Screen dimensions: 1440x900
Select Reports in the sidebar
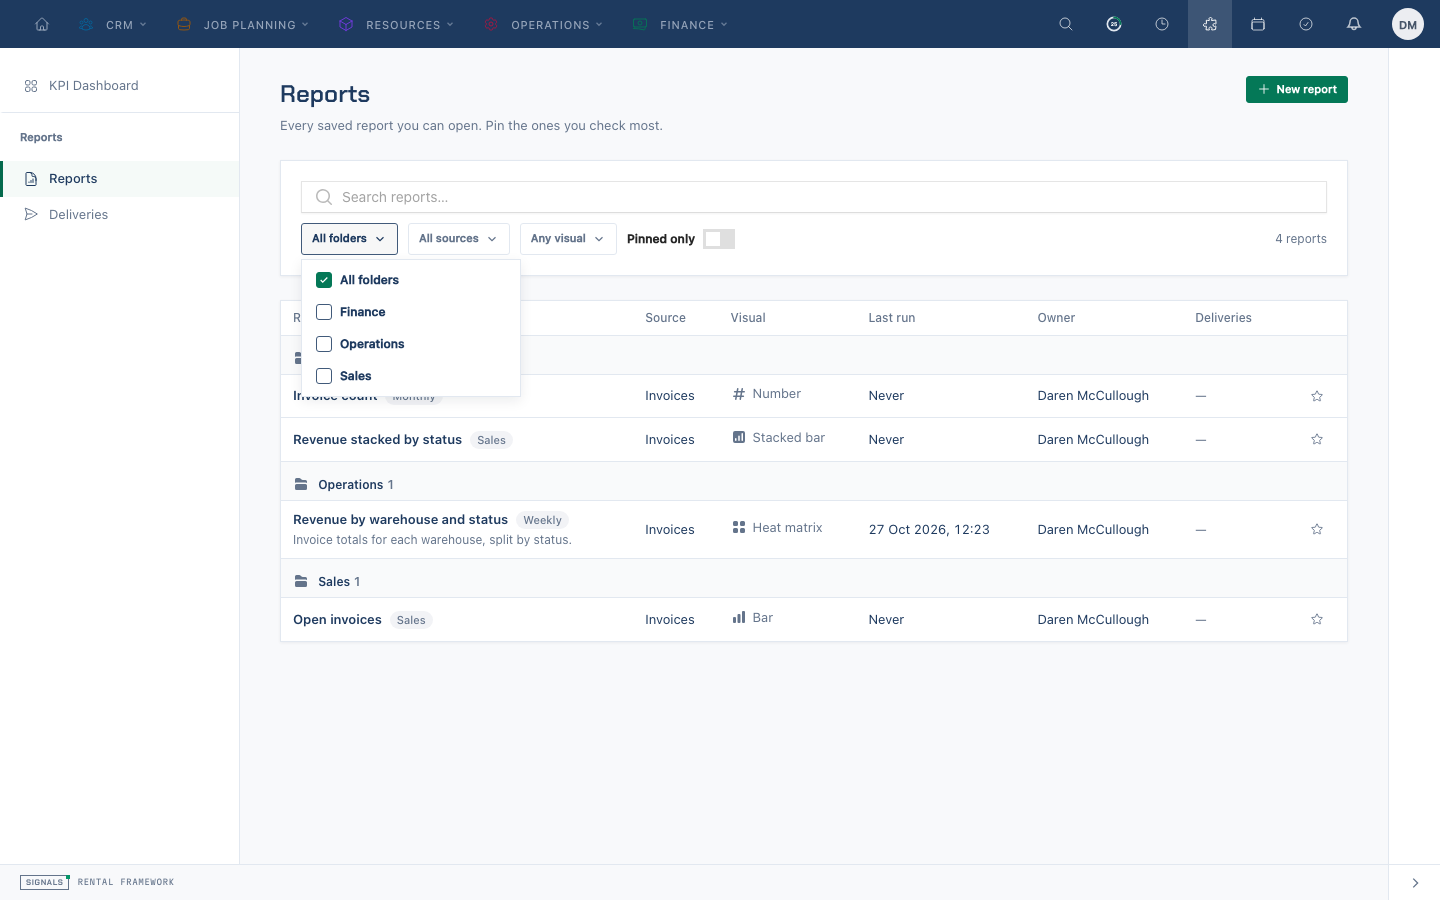point(119,179)
